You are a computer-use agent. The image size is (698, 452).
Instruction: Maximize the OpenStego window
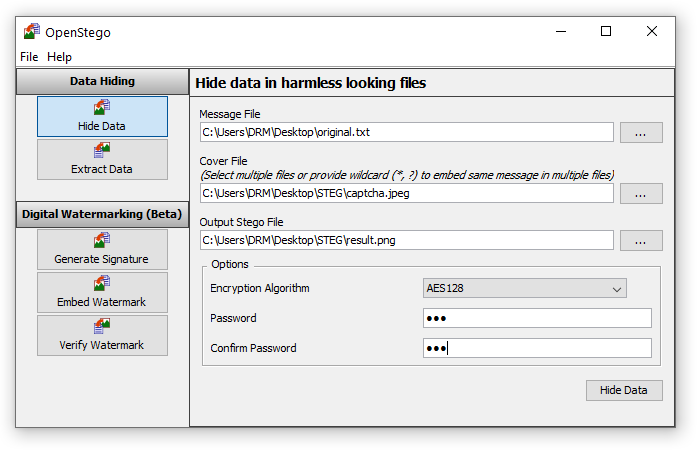[x=606, y=31]
